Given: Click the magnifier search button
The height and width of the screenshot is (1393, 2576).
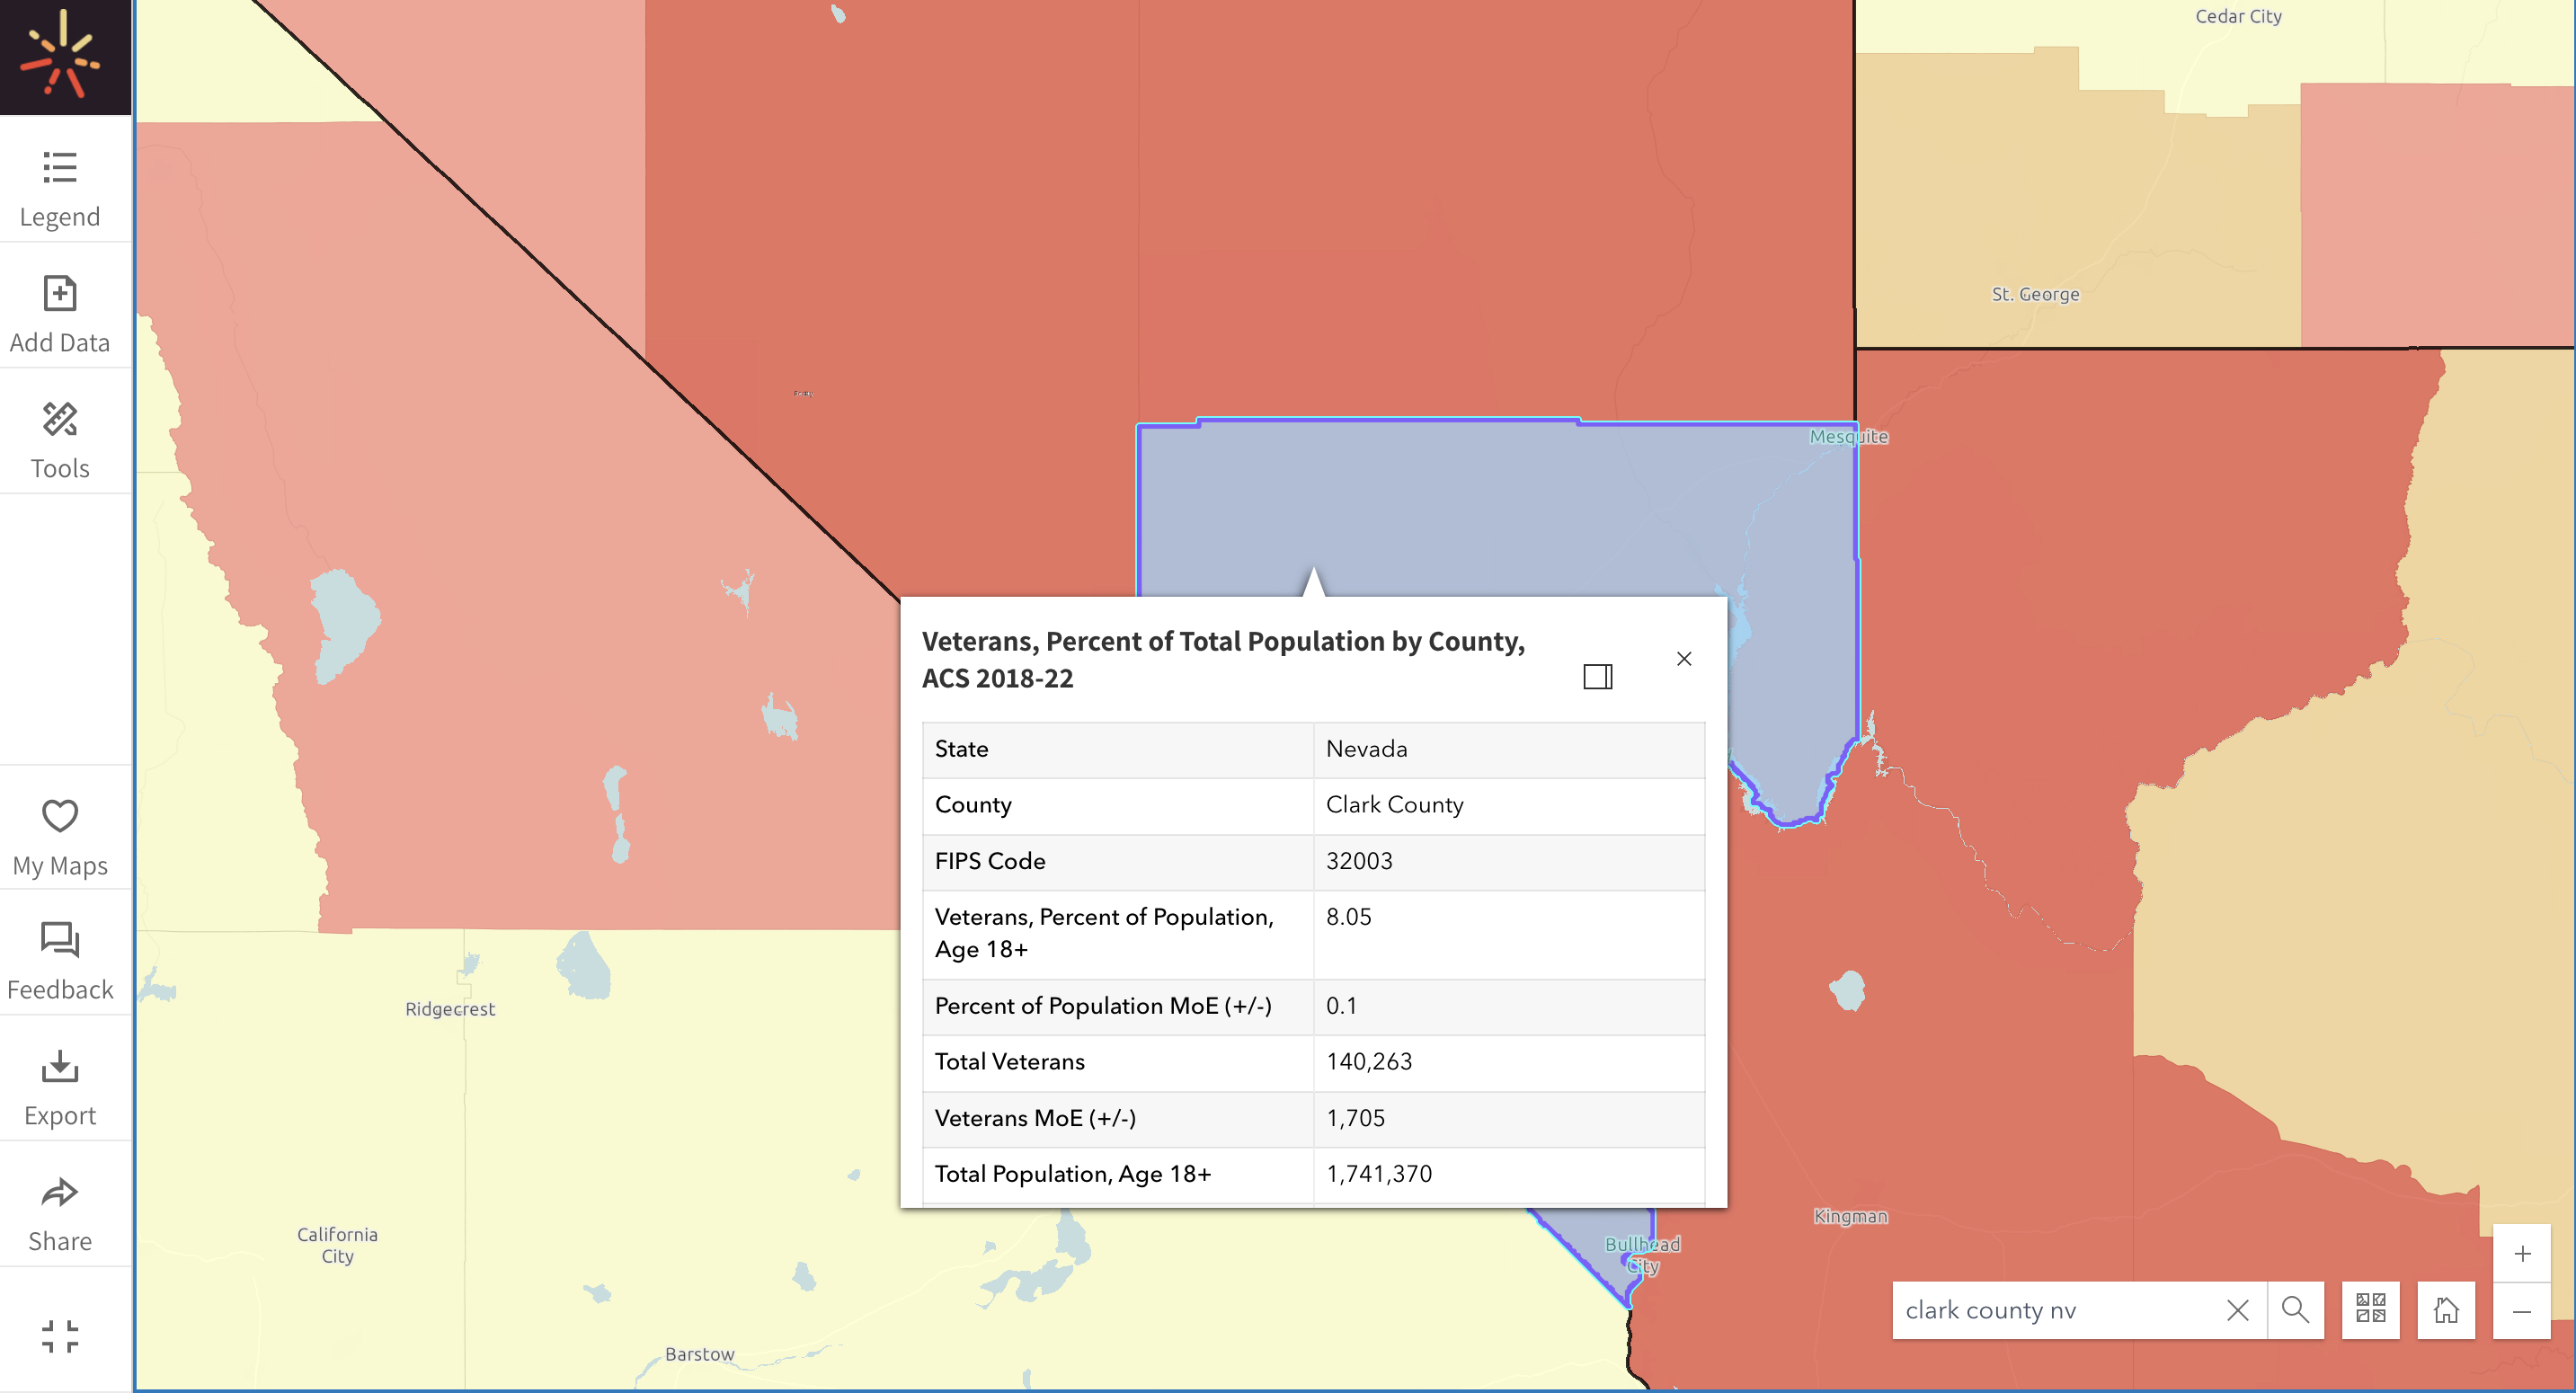Looking at the screenshot, I should click(x=2295, y=1309).
